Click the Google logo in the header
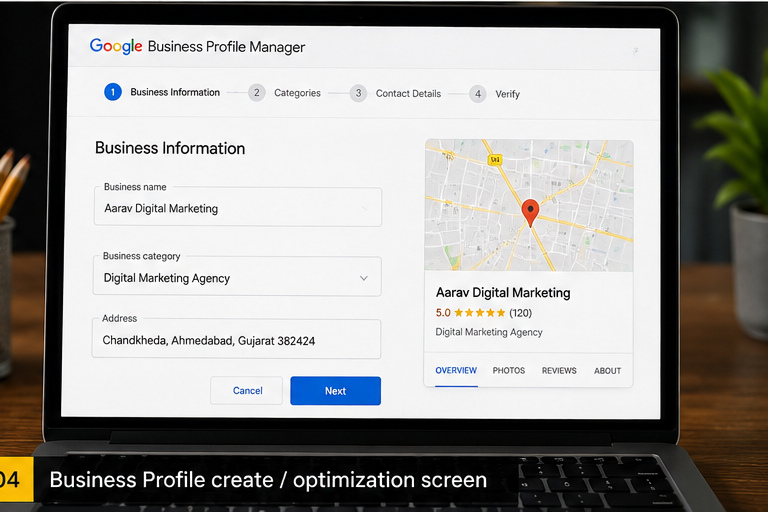Image resolution: width=768 pixels, height=512 pixels. (x=116, y=46)
